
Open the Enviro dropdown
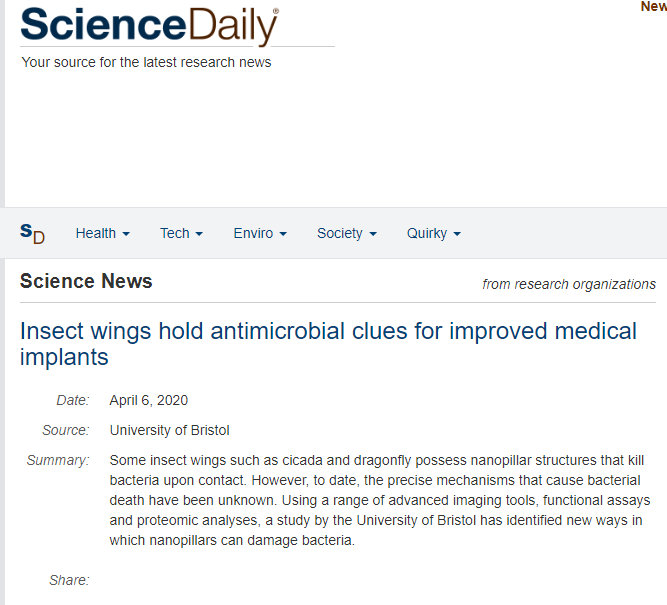point(260,233)
